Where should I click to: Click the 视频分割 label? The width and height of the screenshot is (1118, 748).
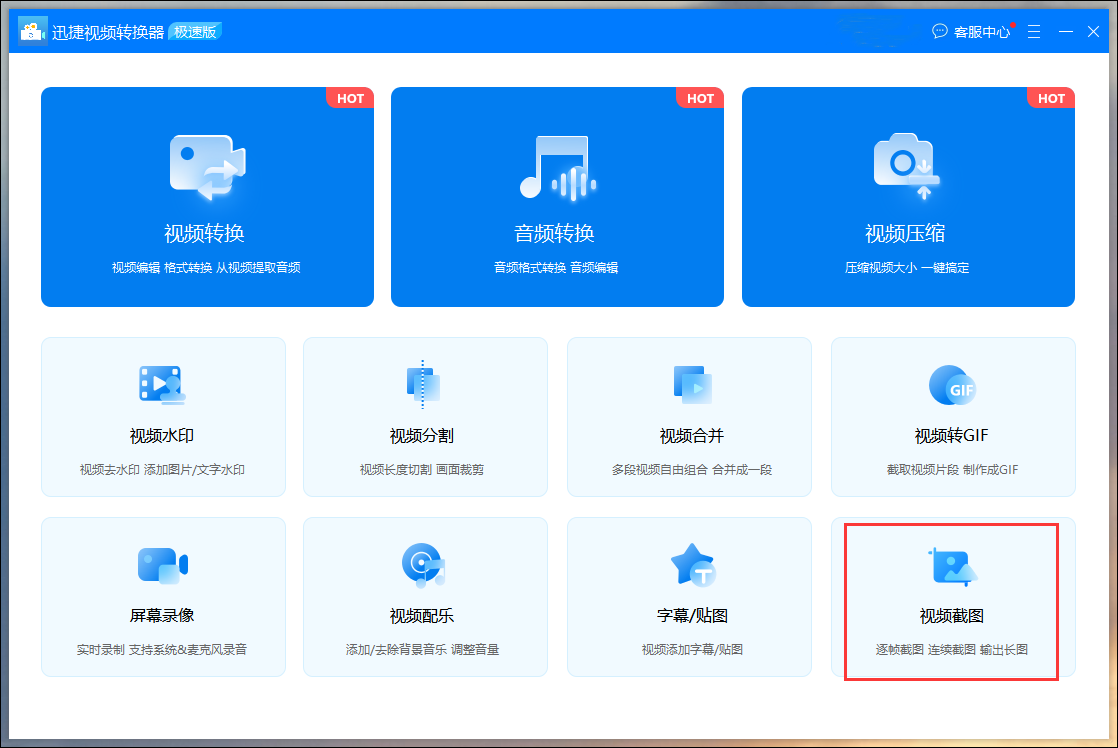tap(422, 436)
